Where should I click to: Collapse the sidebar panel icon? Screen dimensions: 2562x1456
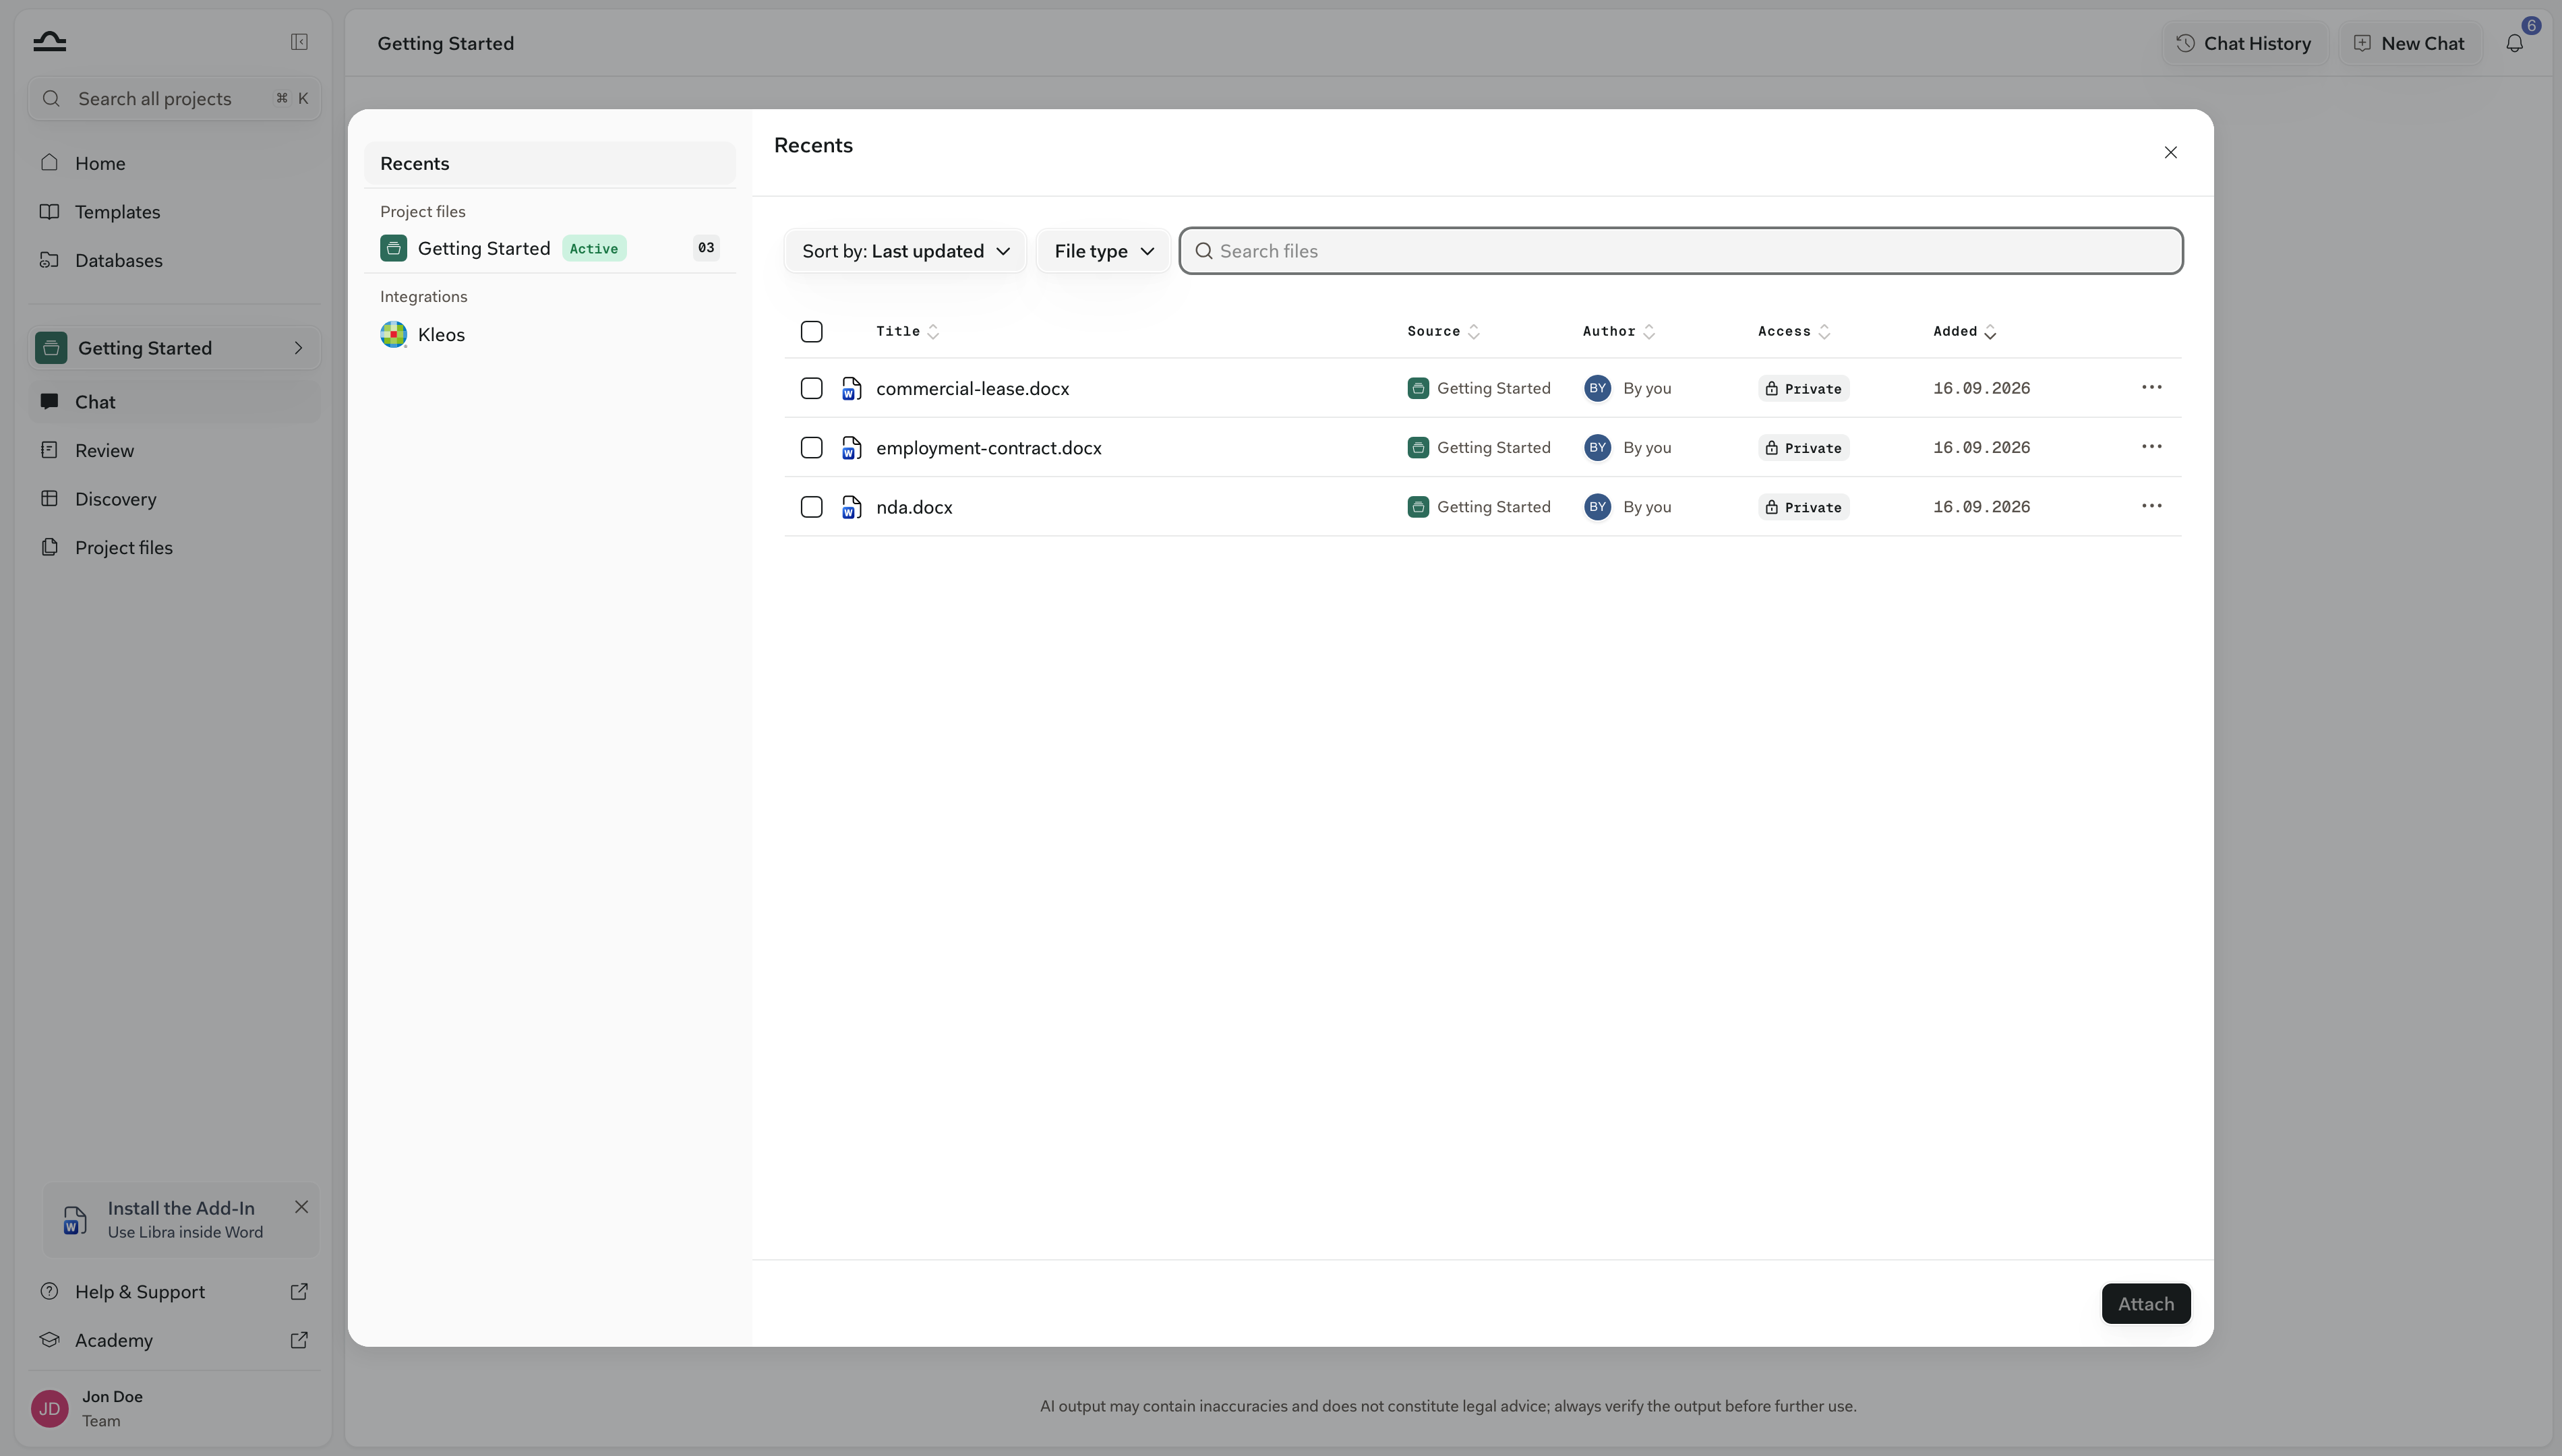tap(299, 42)
